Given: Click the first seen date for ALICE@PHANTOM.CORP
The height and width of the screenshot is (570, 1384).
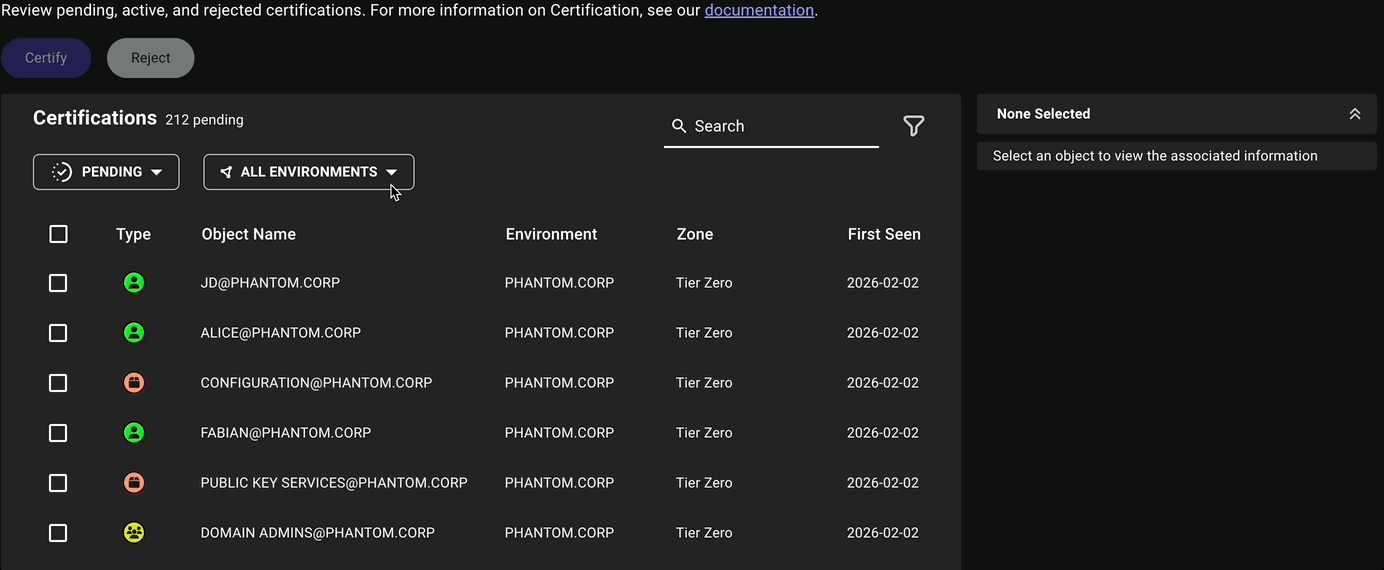Looking at the screenshot, I should [x=883, y=333].
